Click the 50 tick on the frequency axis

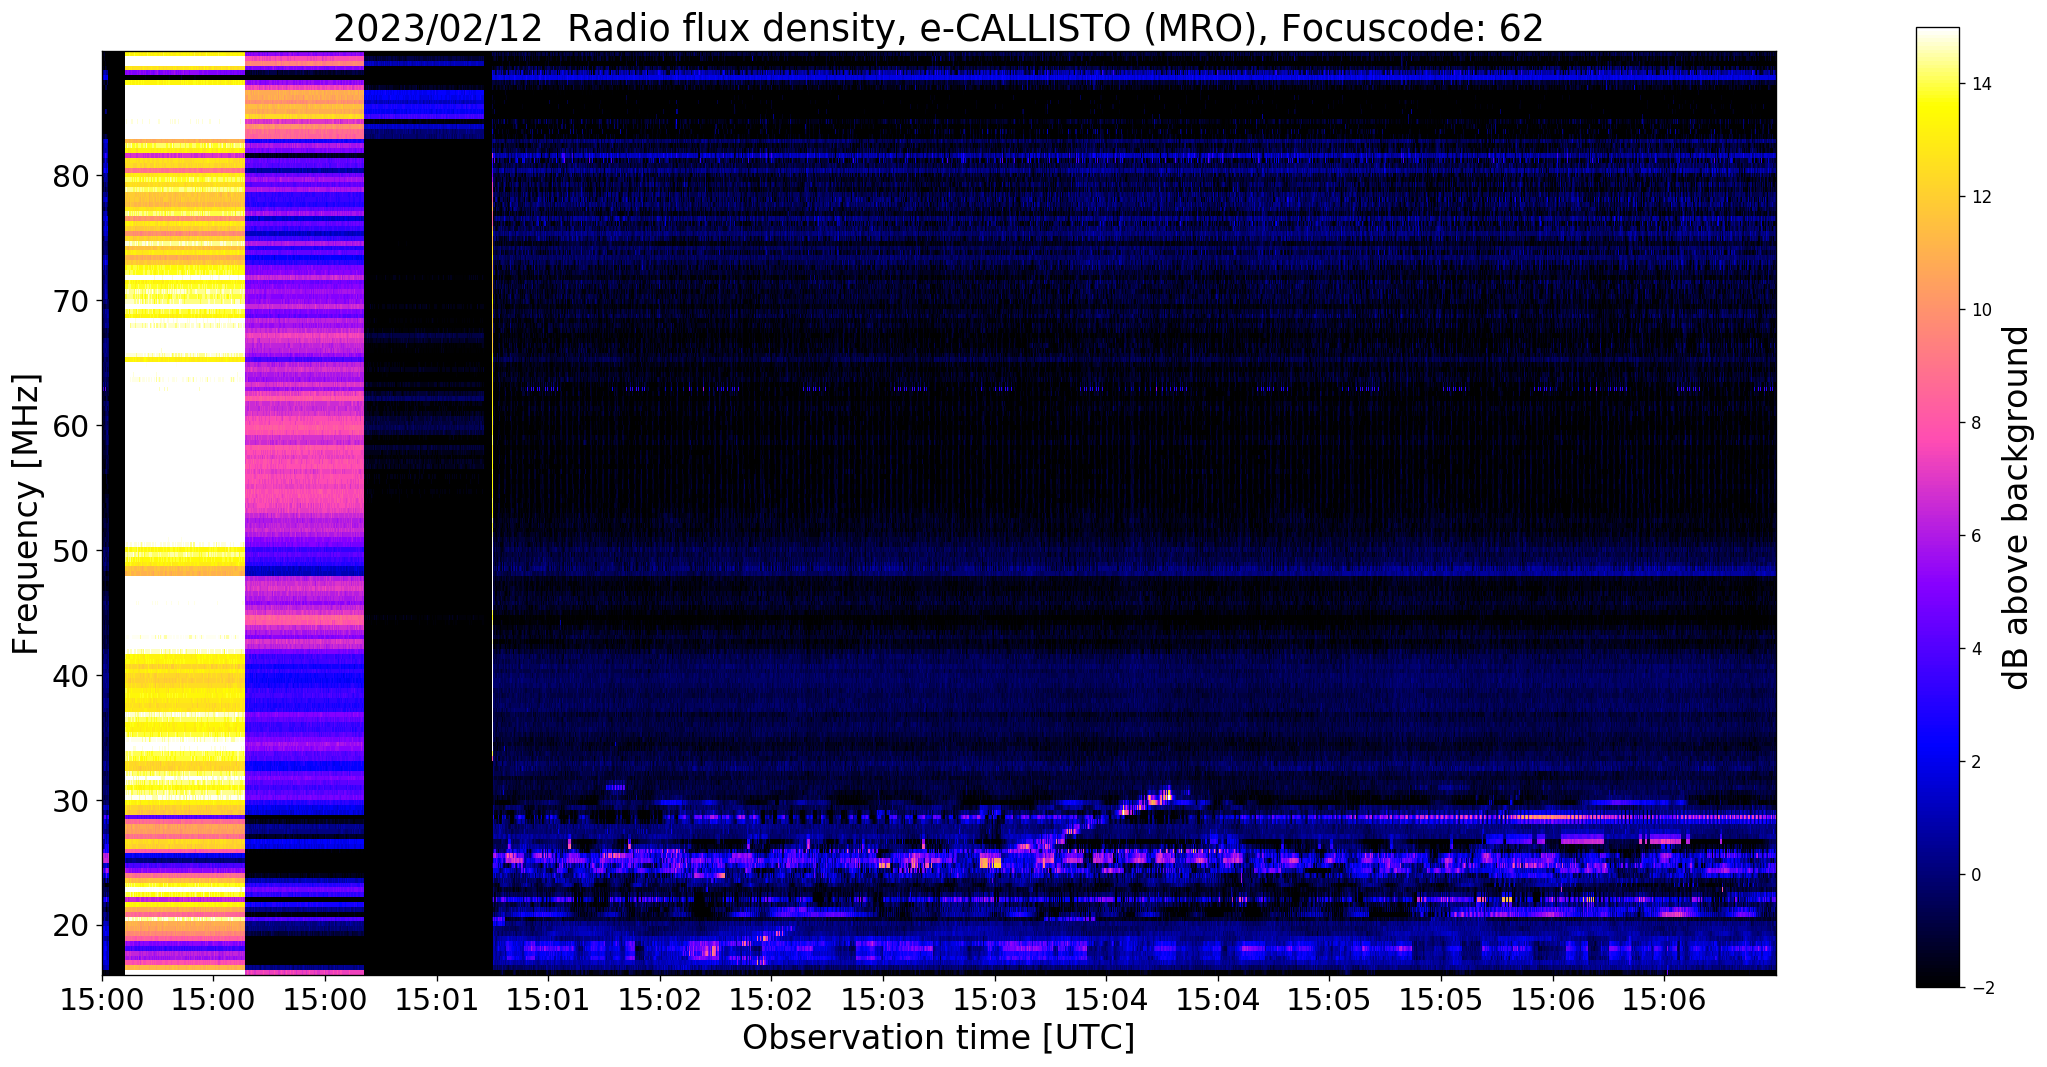coord(72,551)
